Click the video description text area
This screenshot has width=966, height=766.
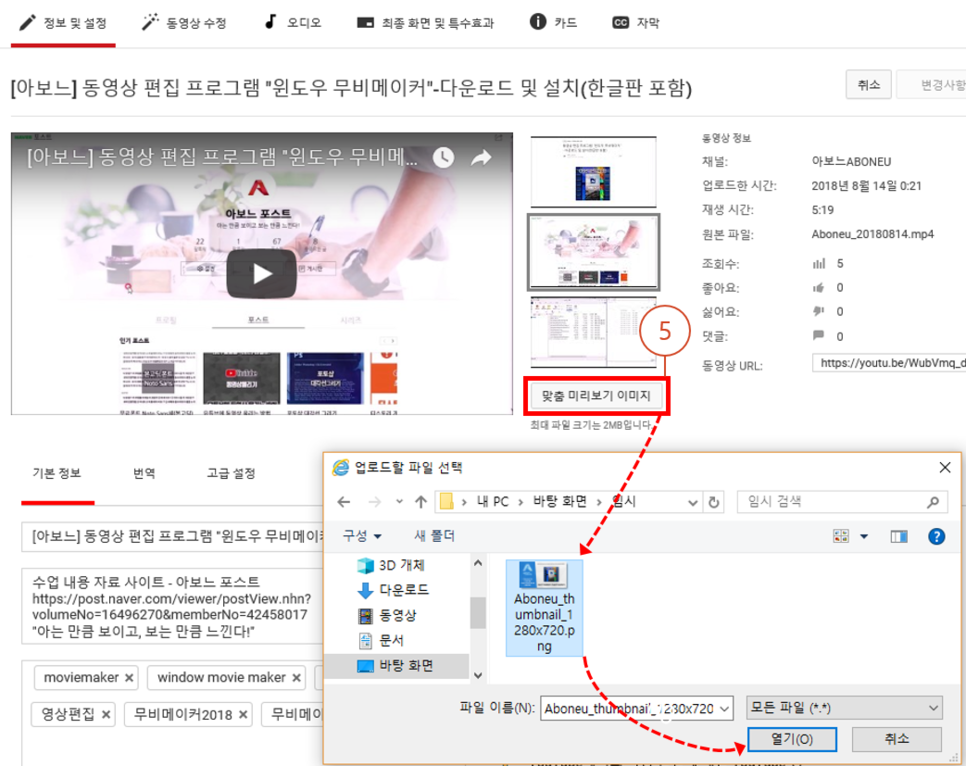(x=172, y=606)
